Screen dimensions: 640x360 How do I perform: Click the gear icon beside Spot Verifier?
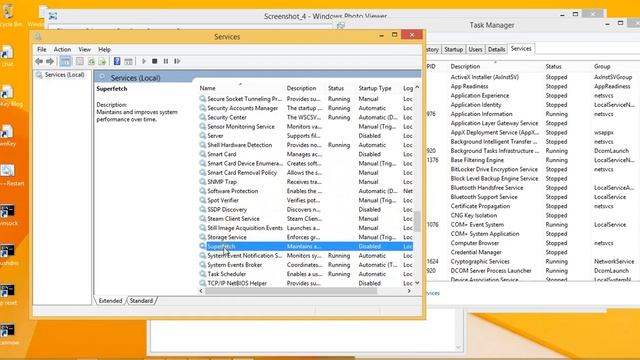(202, 200)
